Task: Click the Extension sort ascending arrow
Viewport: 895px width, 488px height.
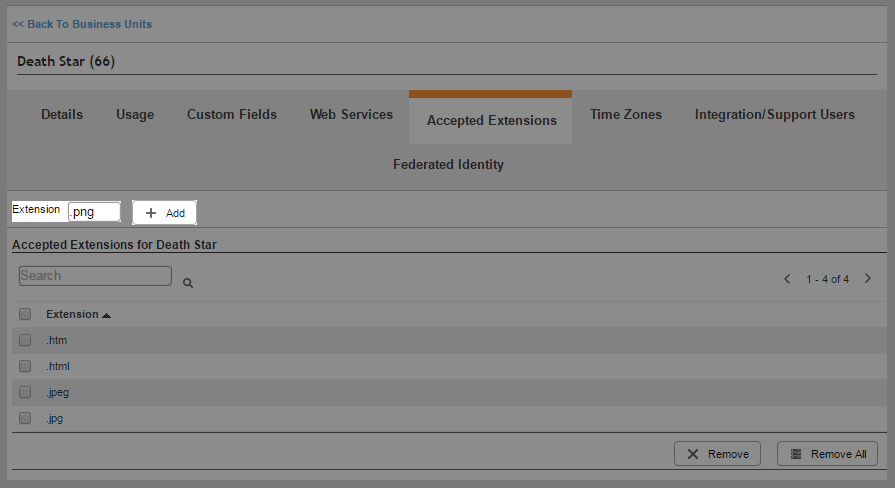Action: coord(107,315)
